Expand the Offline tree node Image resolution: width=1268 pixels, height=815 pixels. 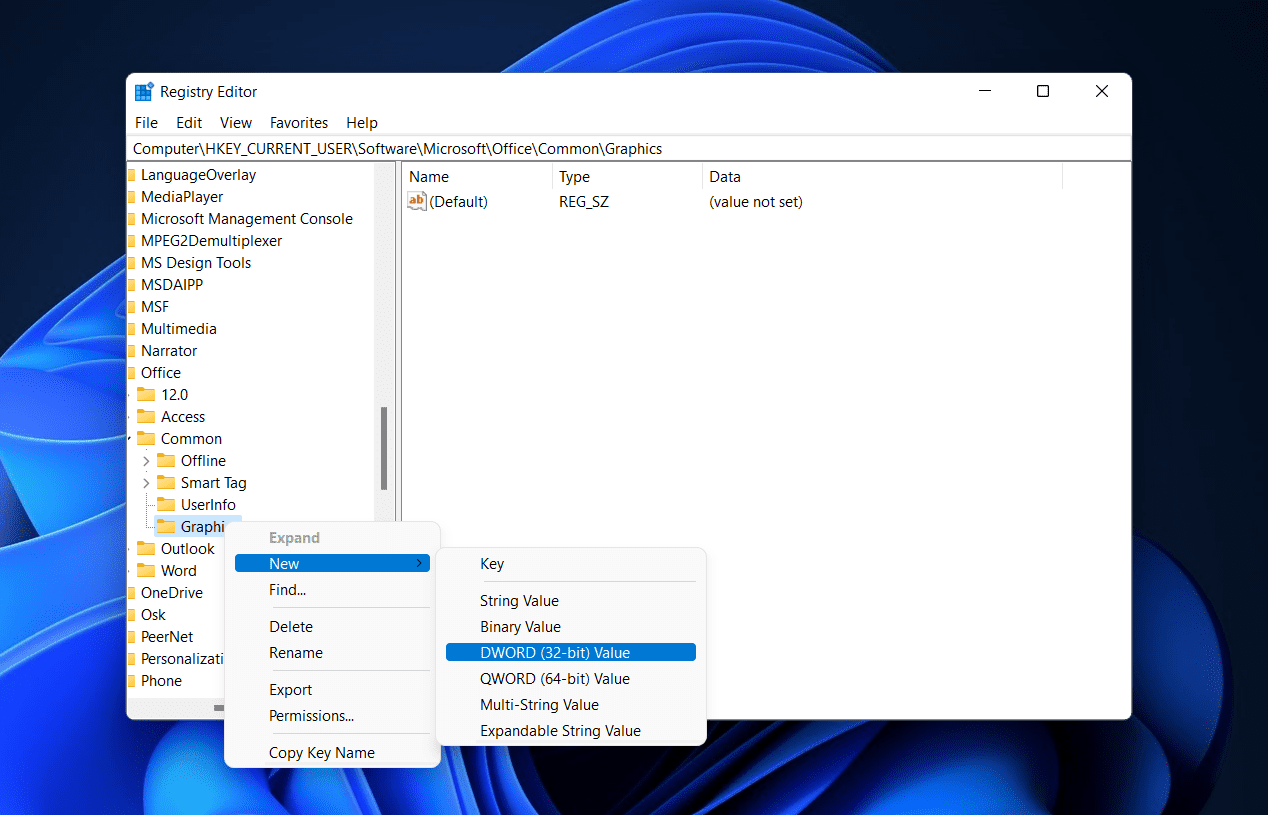146,461
